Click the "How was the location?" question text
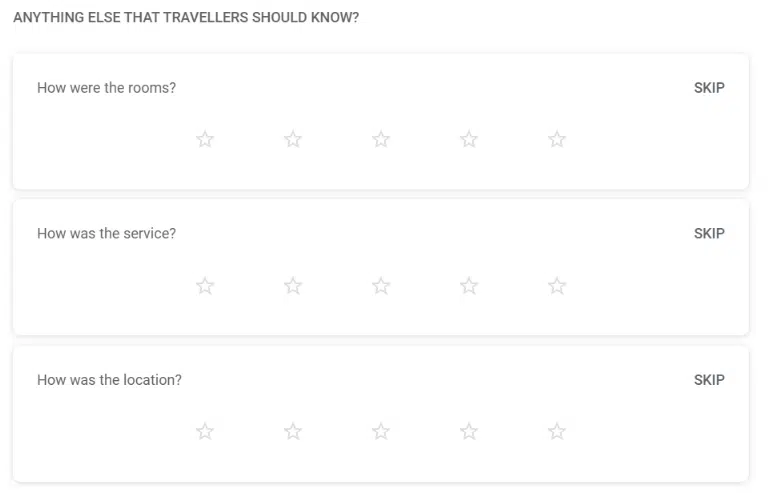 (x=109, y=380)
